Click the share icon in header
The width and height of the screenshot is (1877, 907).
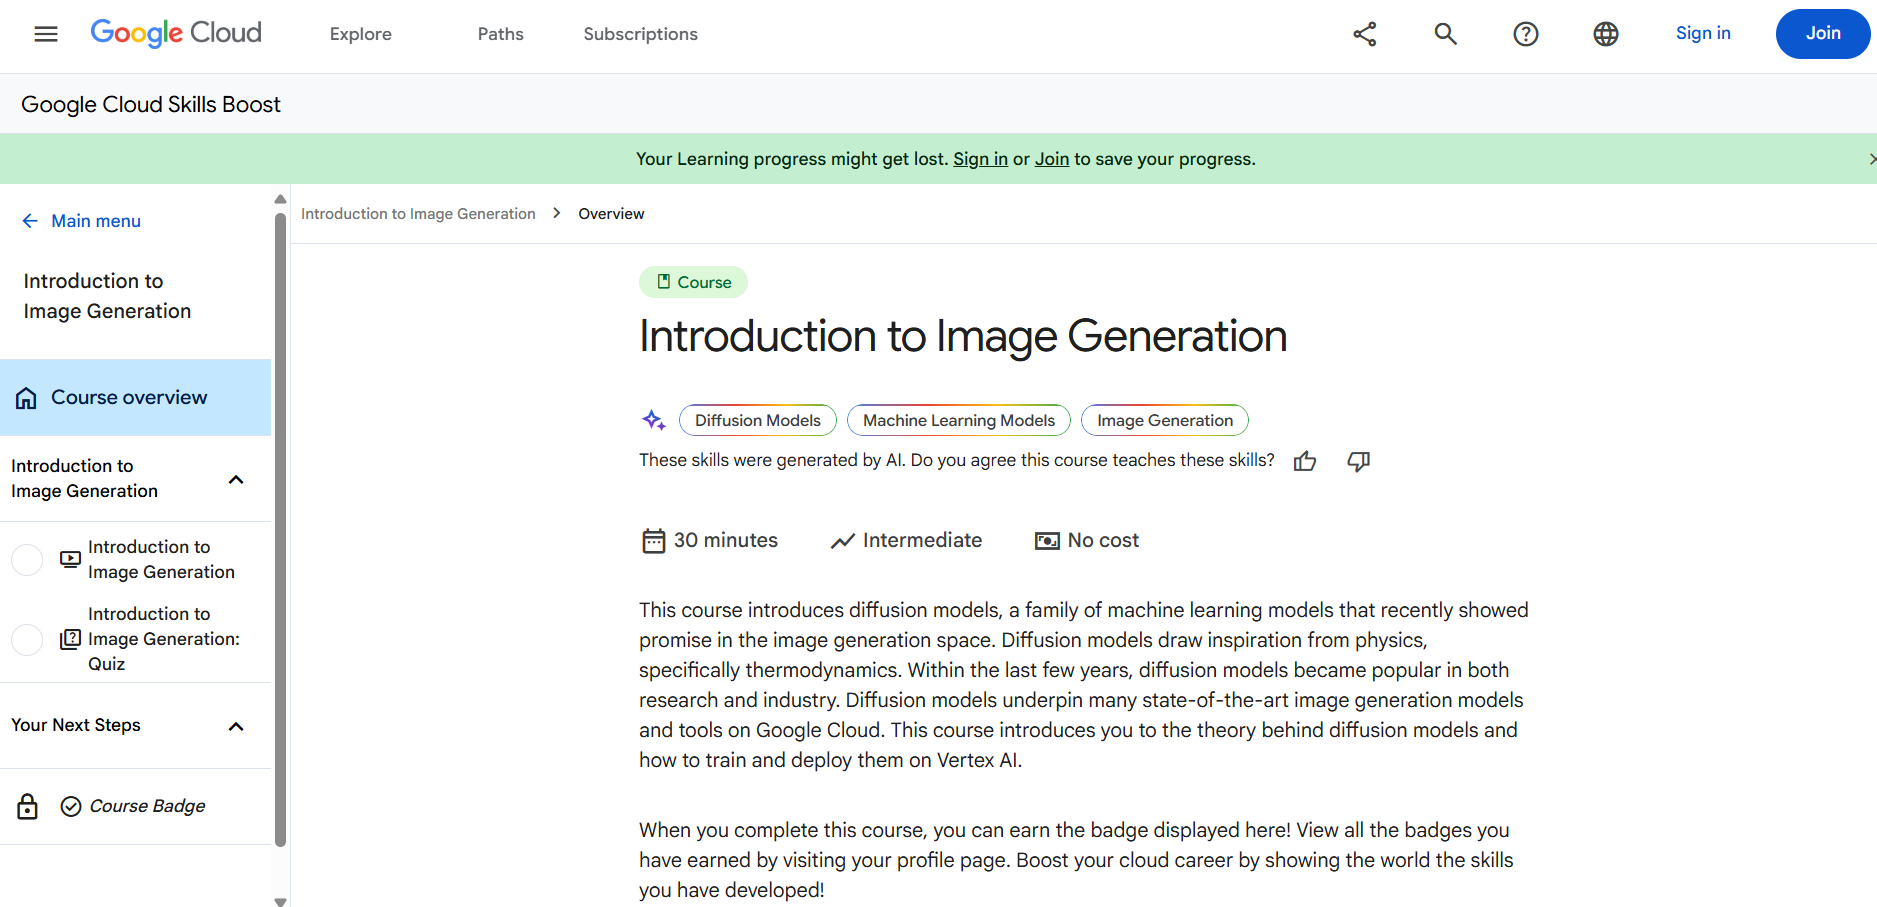tap(1365, 34)
